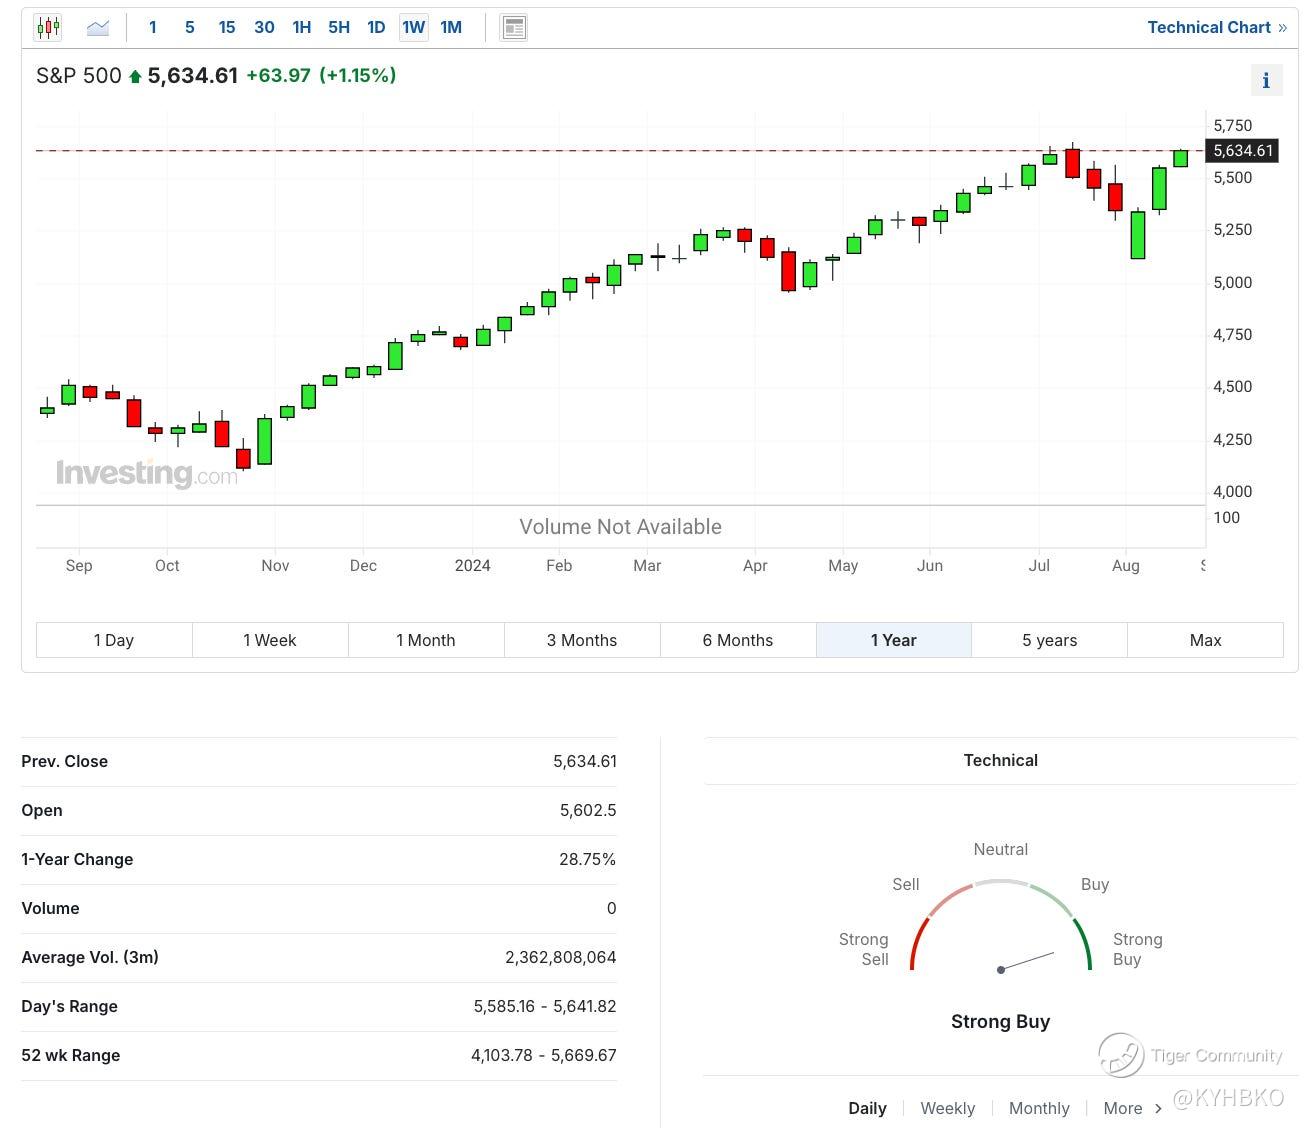Select the 1H interval
The width and height of the screenshot is (1310, 1128).
point(301,27)
